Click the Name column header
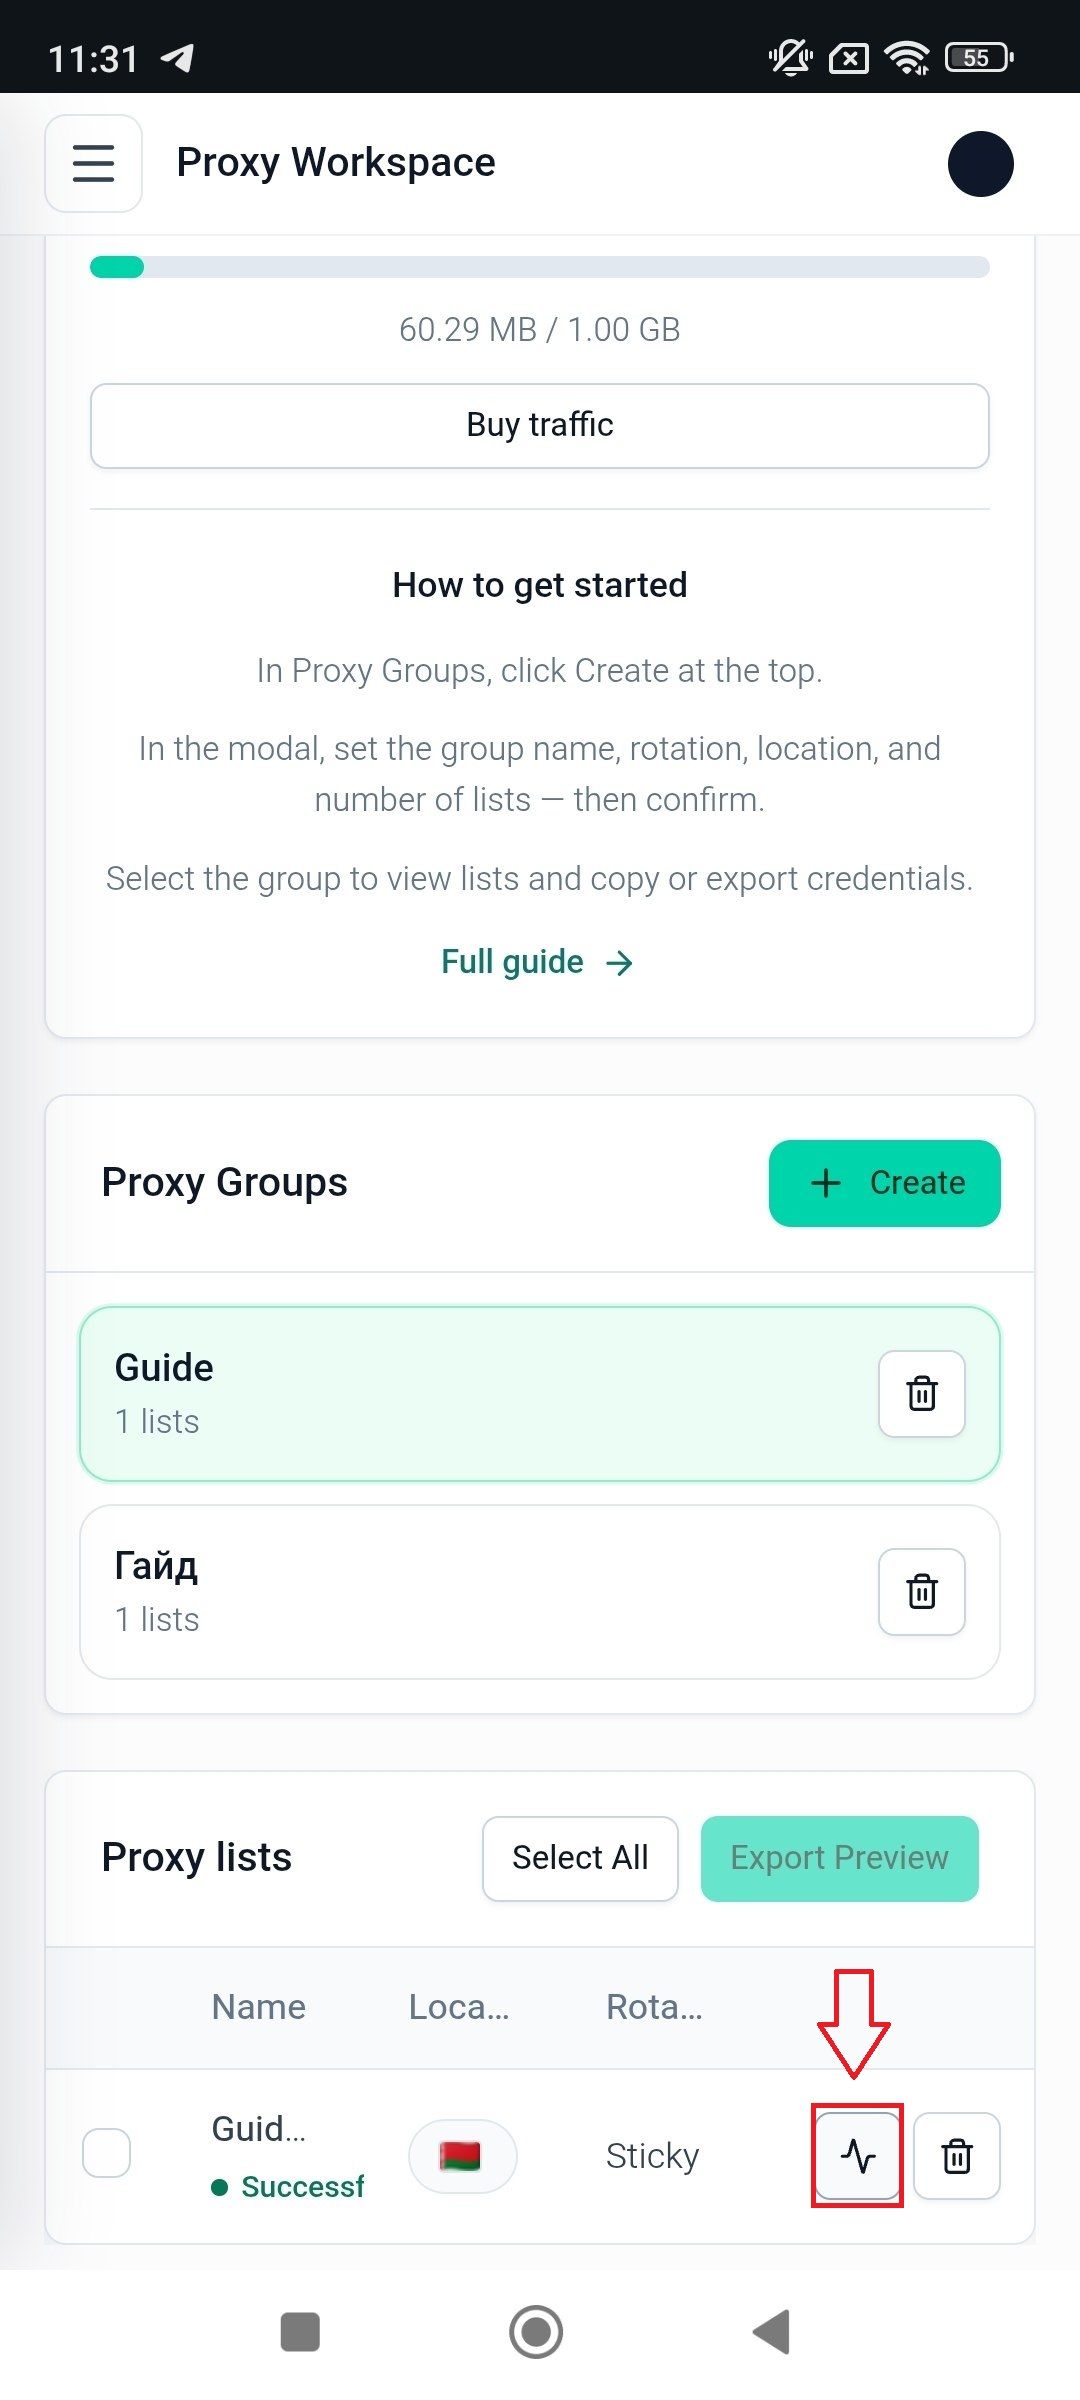 point(259,2007)
